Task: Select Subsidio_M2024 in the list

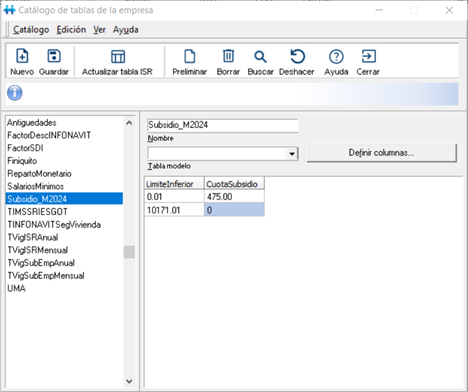Action: point(64,199)
